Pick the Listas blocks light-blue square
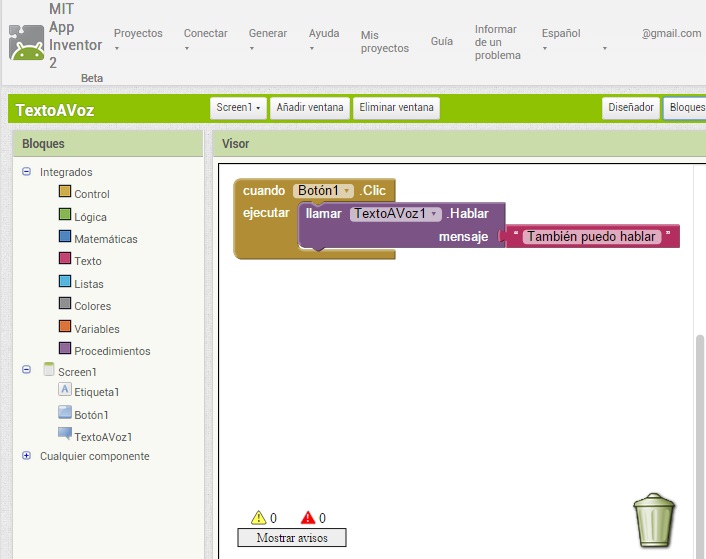 tap(65, 281)
